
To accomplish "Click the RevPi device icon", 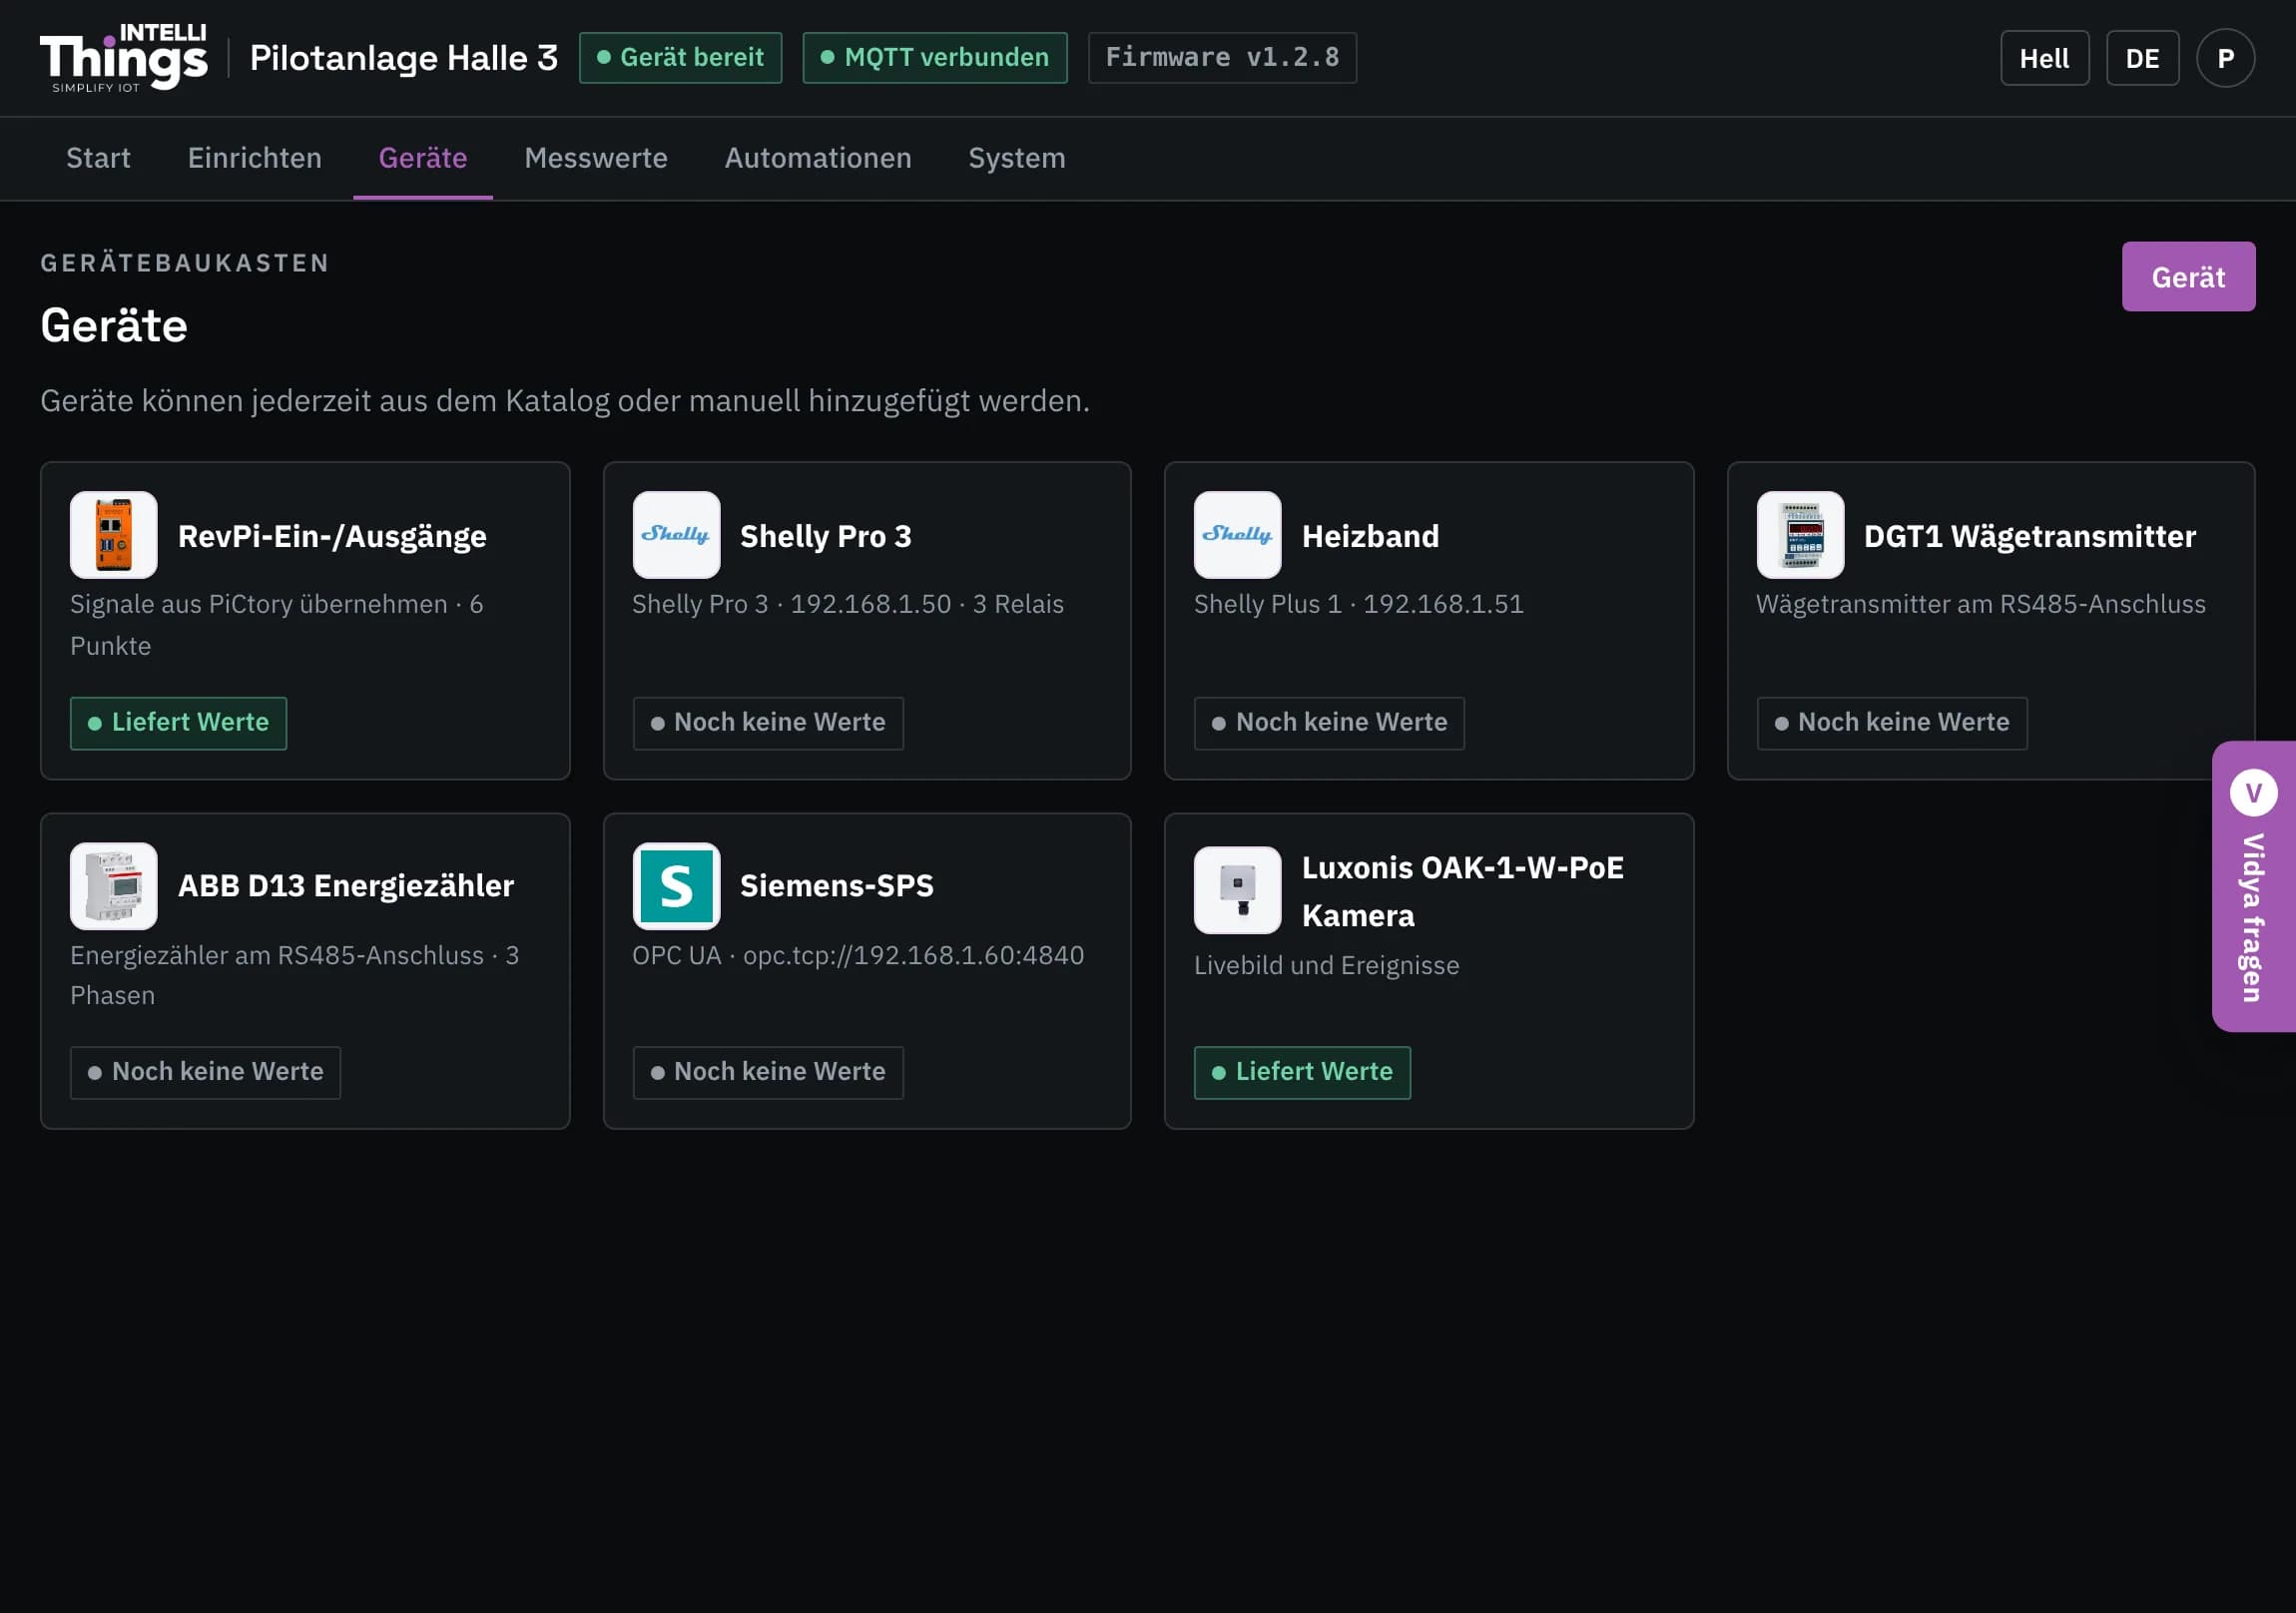I will click(114, 535).
